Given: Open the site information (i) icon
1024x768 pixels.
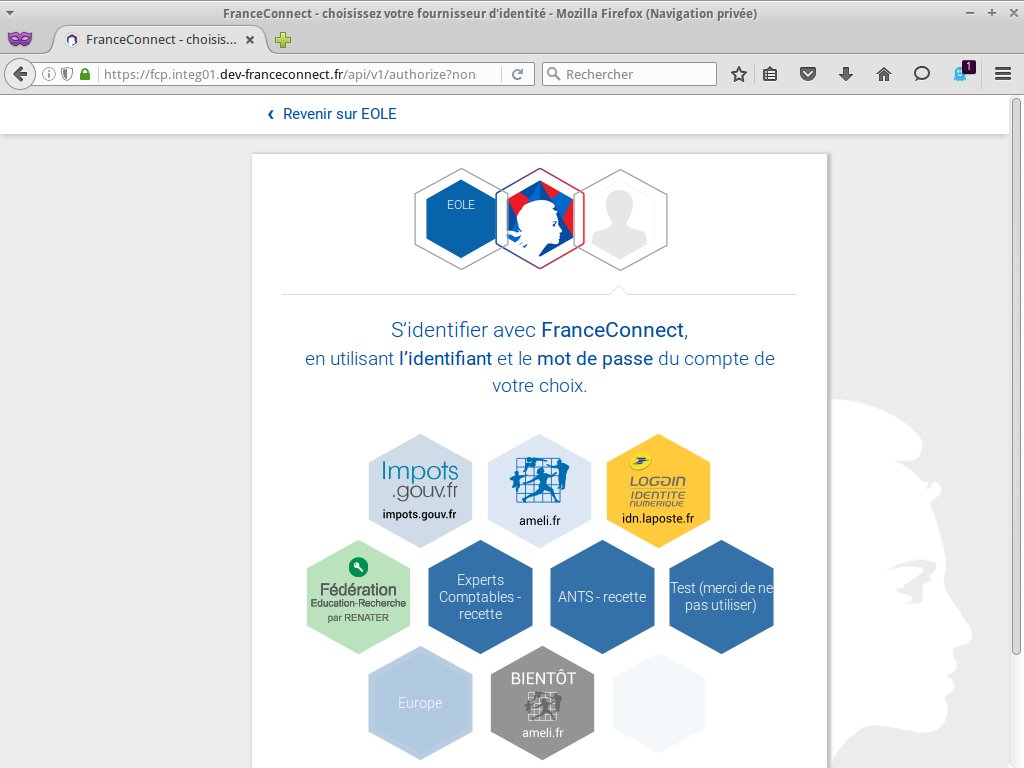Looking at the screenshot, I should [48, 74].
